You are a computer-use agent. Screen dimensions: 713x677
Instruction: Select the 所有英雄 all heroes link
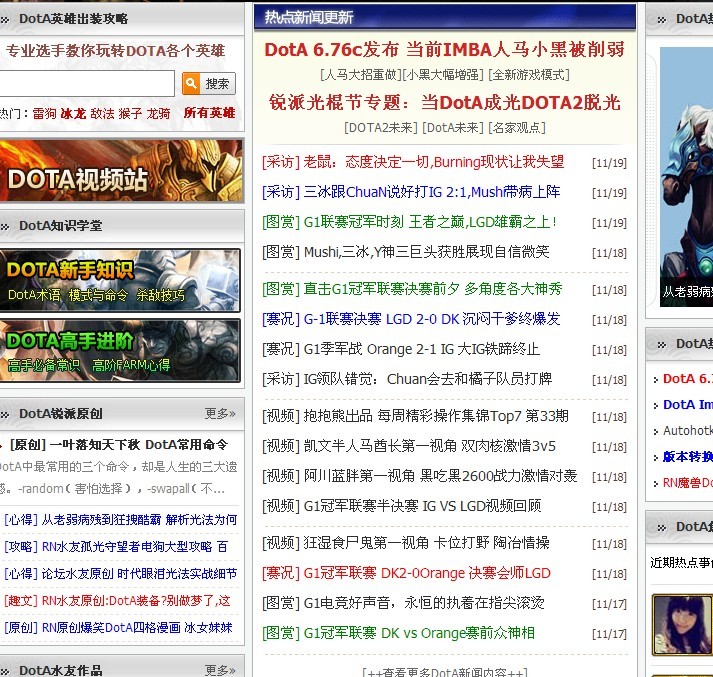(209, 114)
